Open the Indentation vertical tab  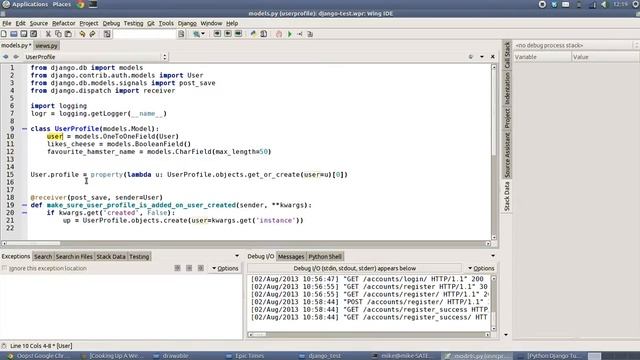(x=507, y=89)
